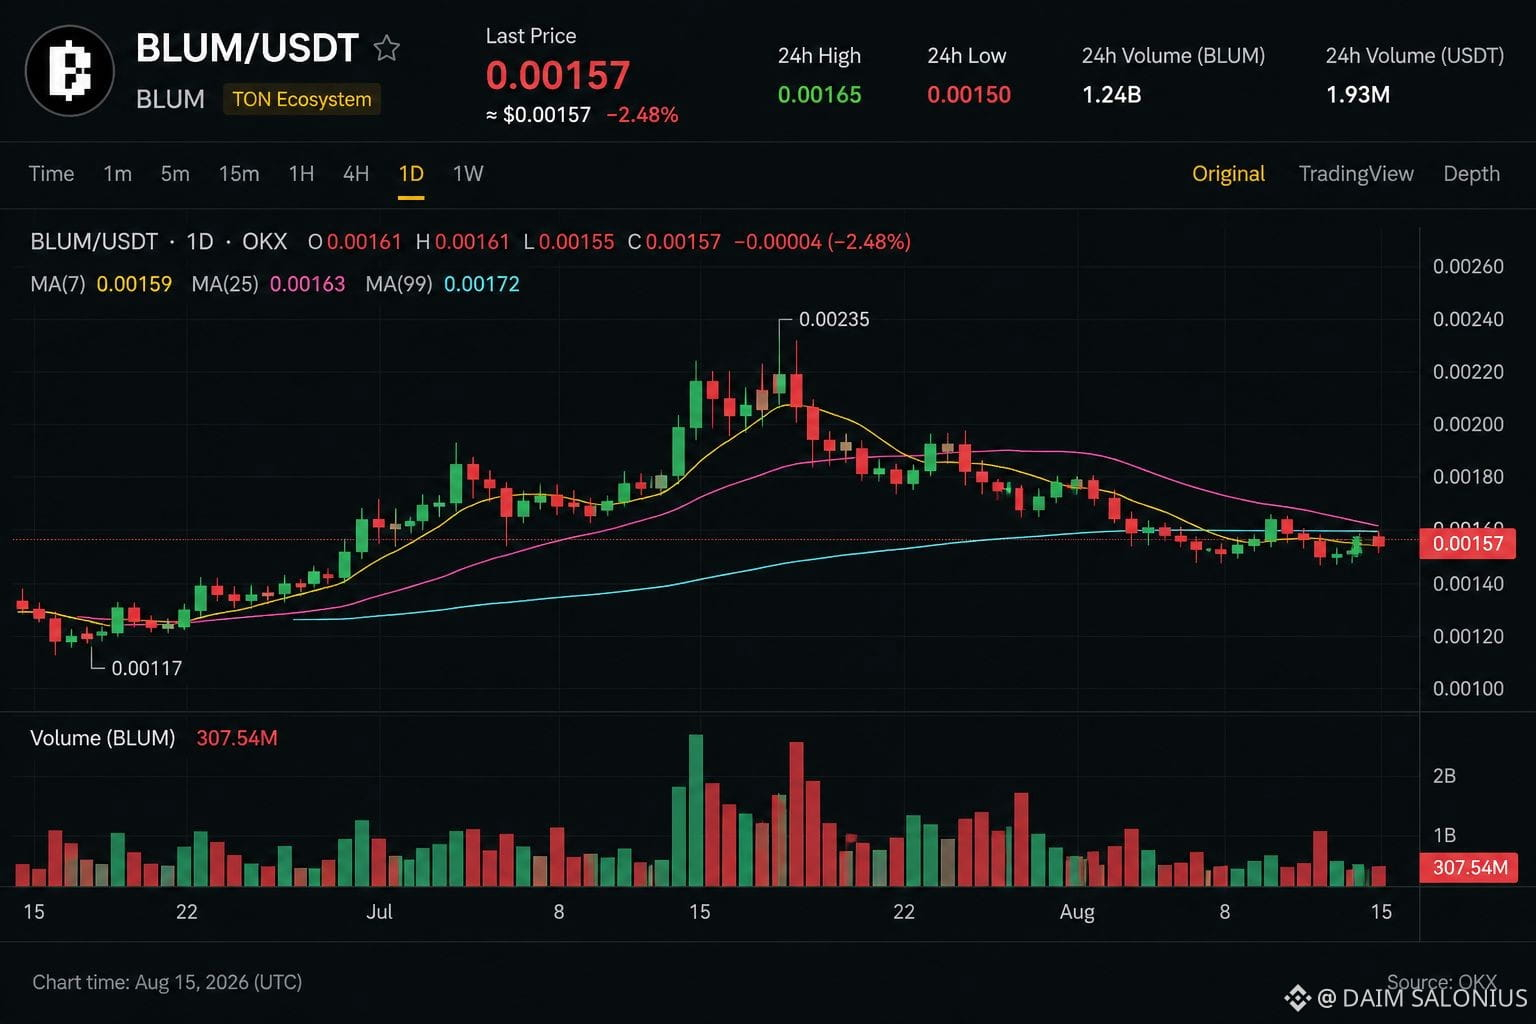Switch to the 5m interval
The image size is (1536, 1024).
tap(175, 174)
